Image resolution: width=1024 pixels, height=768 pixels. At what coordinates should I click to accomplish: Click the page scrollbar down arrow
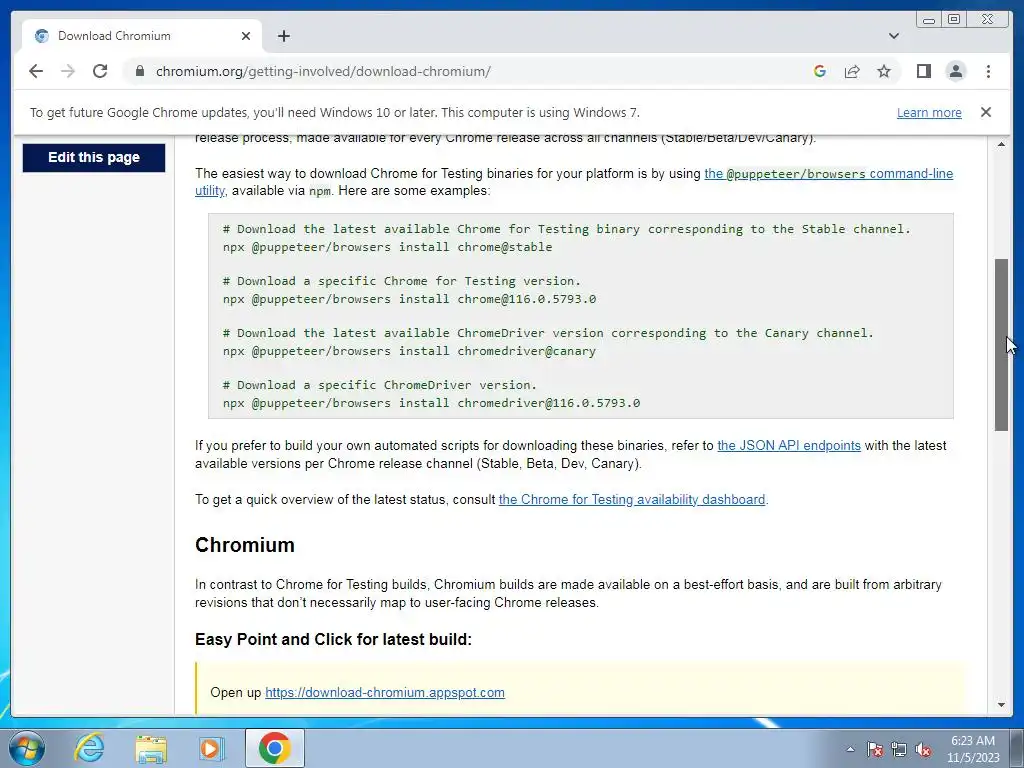click(1001, 705)
